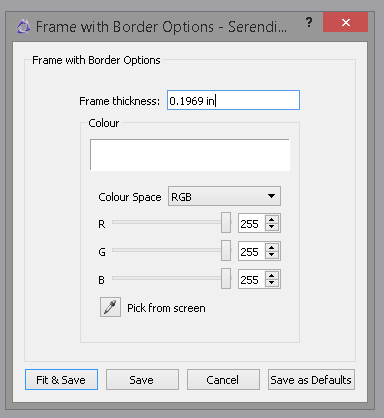This screenshot has width=384, height=418.
Task: Decrease the B value with down arrow
Action: tap(272, 283)
